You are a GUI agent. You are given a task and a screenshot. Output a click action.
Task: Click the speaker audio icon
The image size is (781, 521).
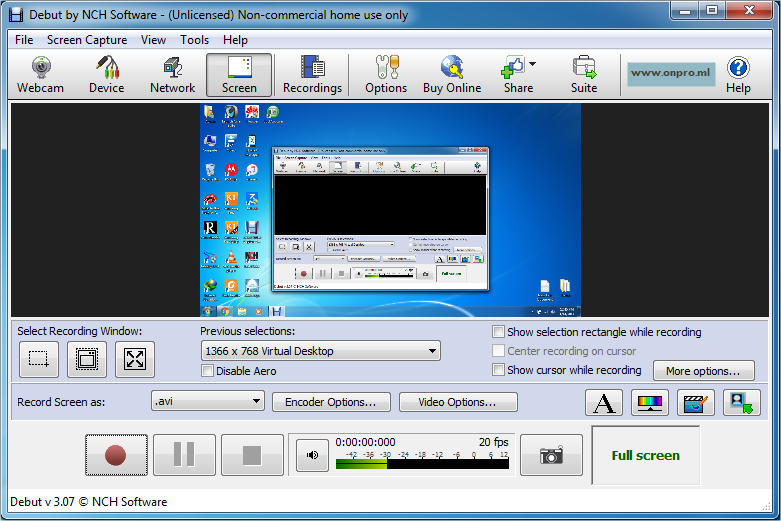point(312,455)
